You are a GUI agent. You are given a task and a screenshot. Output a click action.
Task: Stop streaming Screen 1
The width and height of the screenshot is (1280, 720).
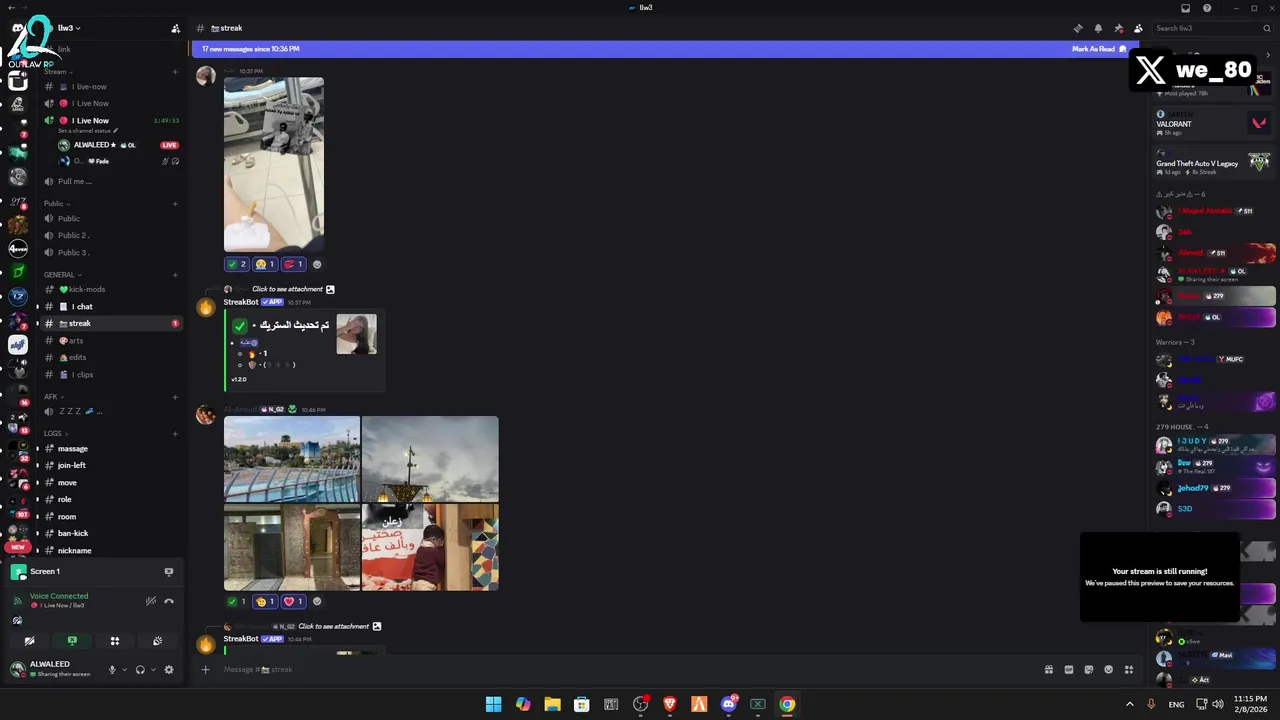[x=169, y=571]
